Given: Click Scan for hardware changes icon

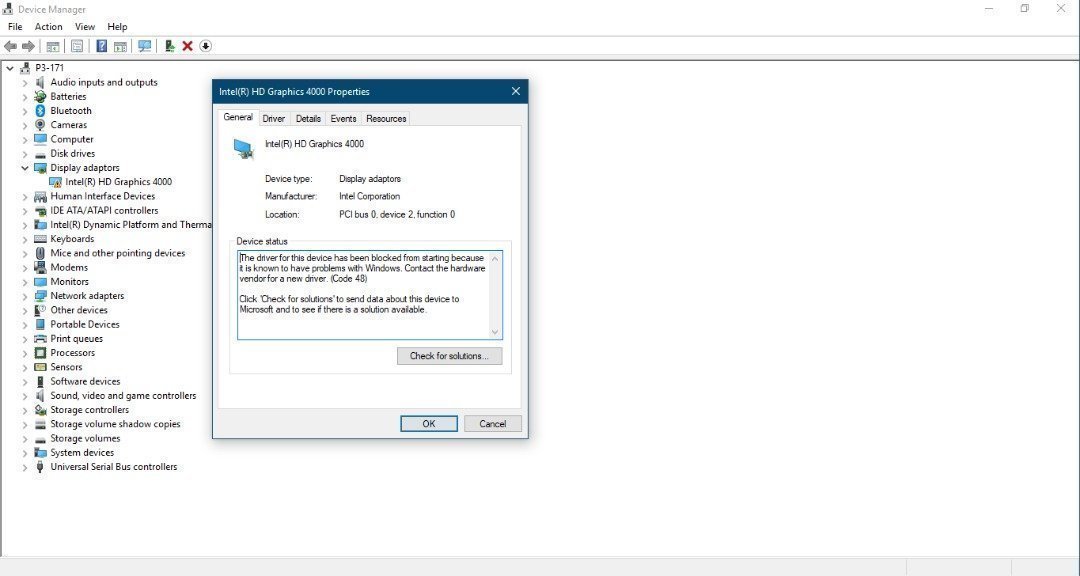Looking at the screenshot, I should [145, 46].
